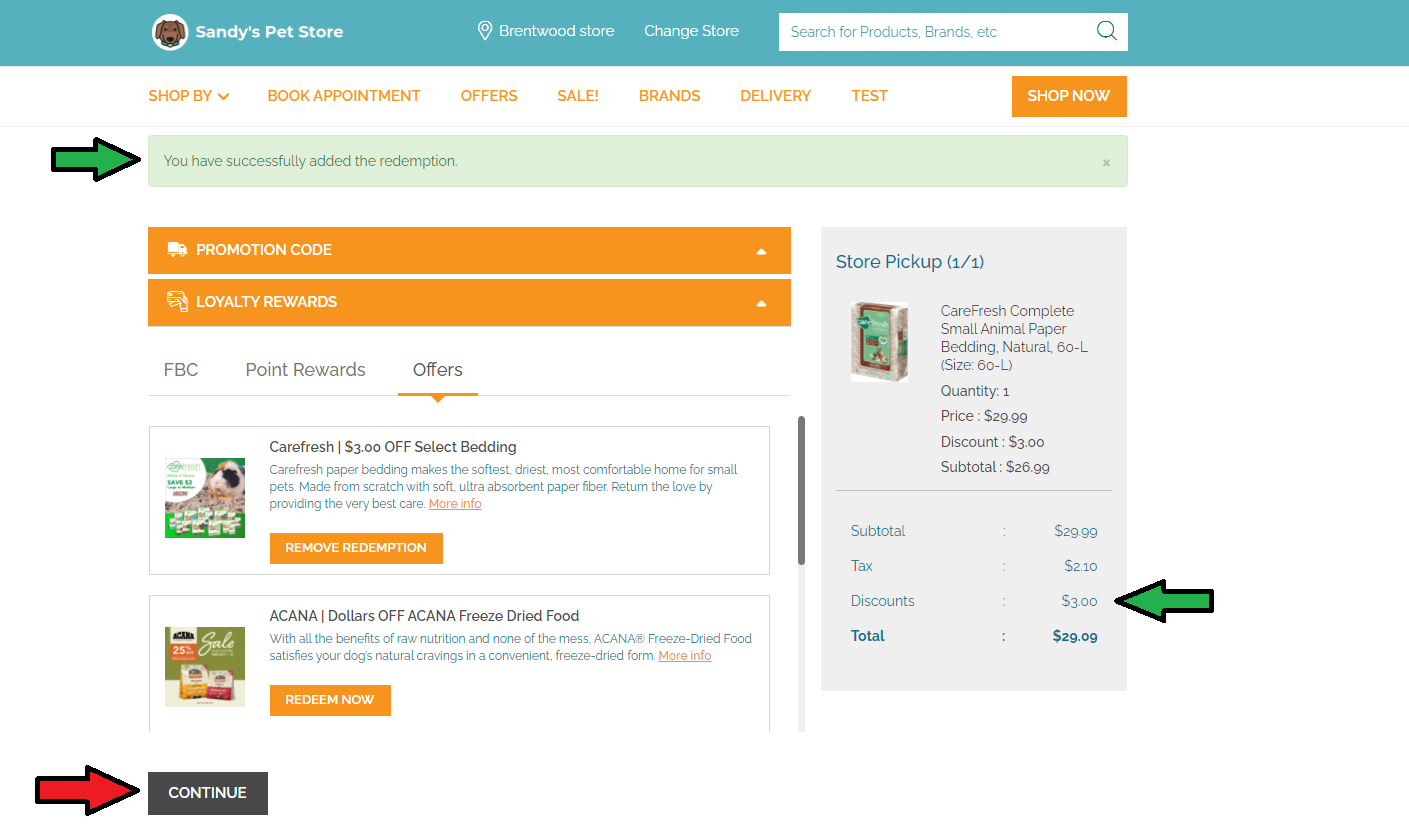Image resolution: width=1409 pixels, height=827 pixels.
Task: Click Sandy's Pet Store dog logo
Action: pyautogui.click(x=170, y=32)
